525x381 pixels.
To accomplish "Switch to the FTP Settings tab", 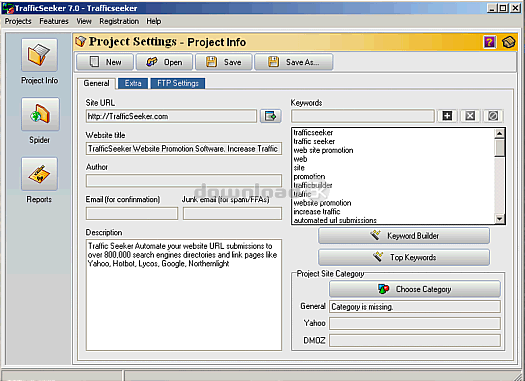I will coord(178,83).
